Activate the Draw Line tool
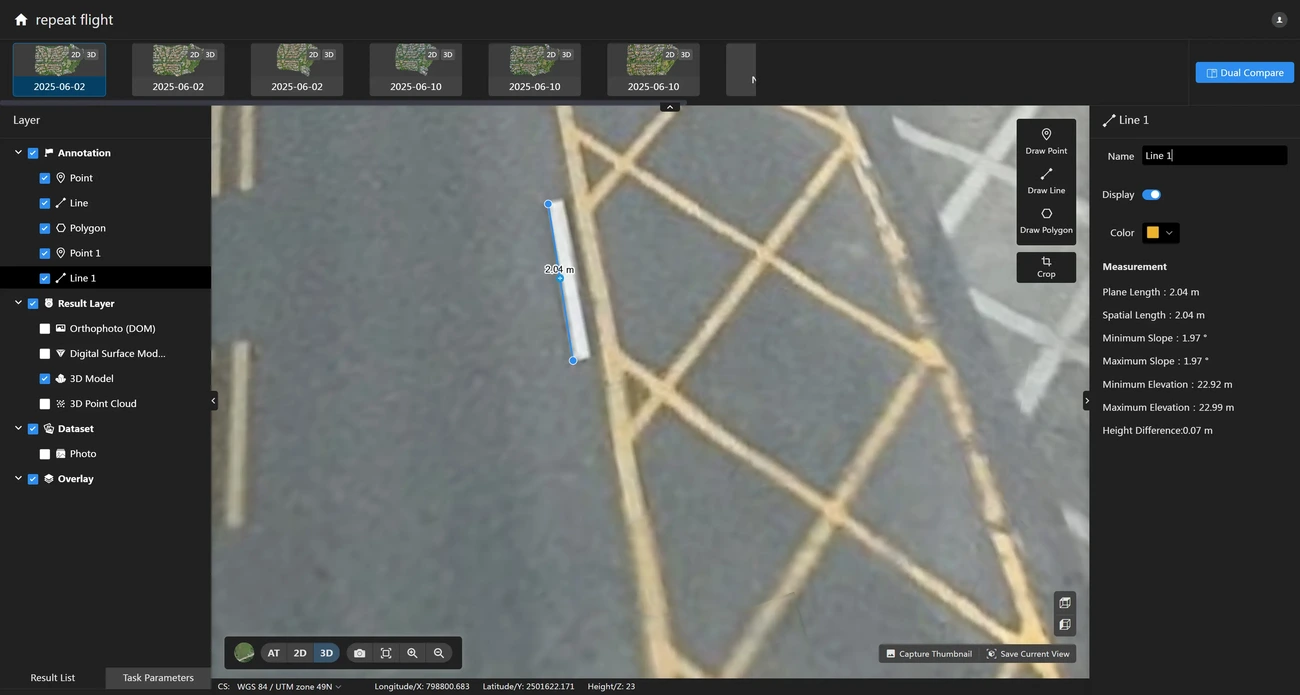Screen dimensions: 1300x695 point(1046,180)
